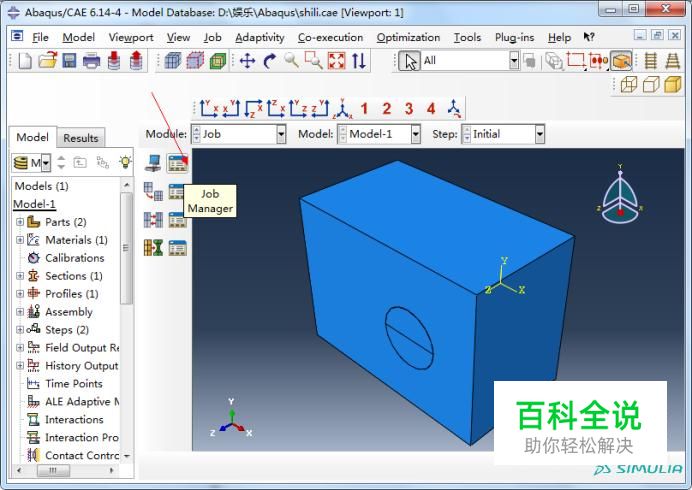Toggle shaded render style

[x=673, y=84]
